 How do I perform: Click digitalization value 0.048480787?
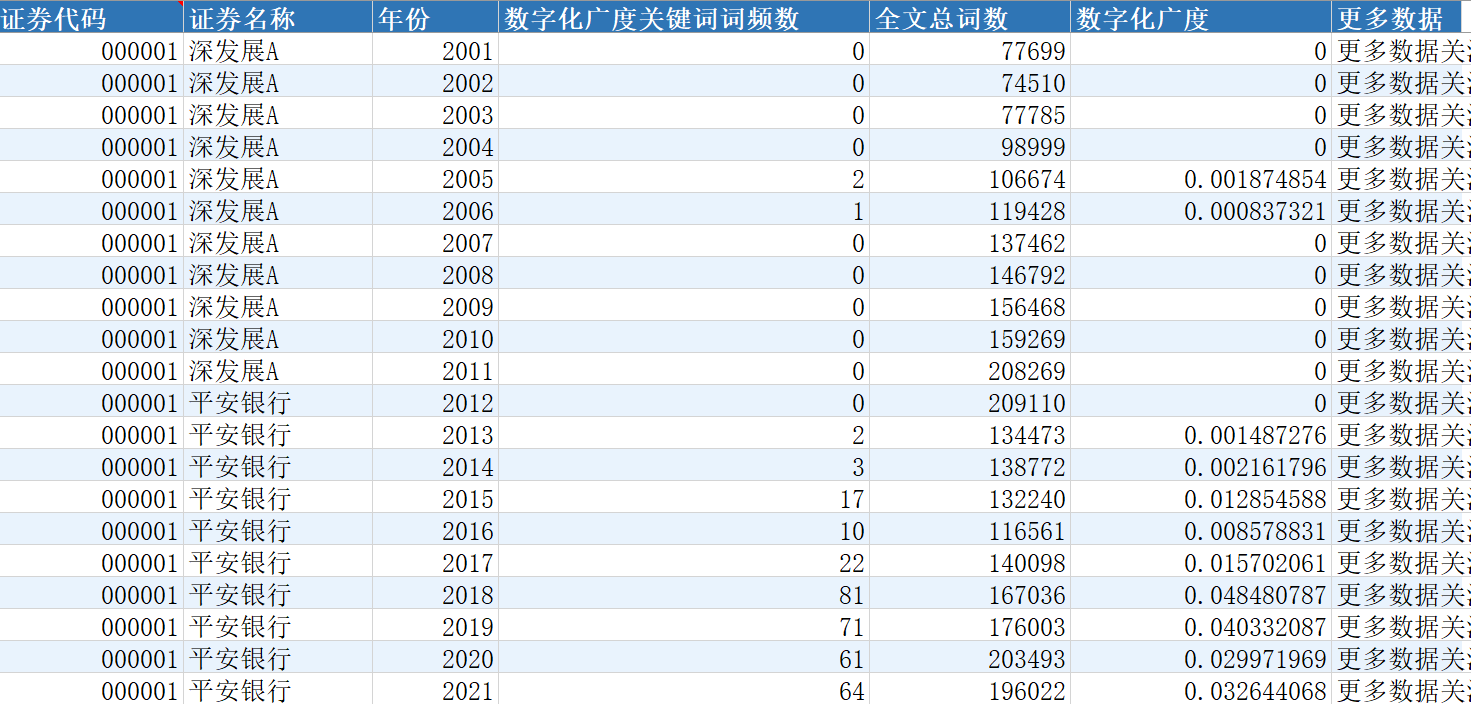click(1201, 595)
